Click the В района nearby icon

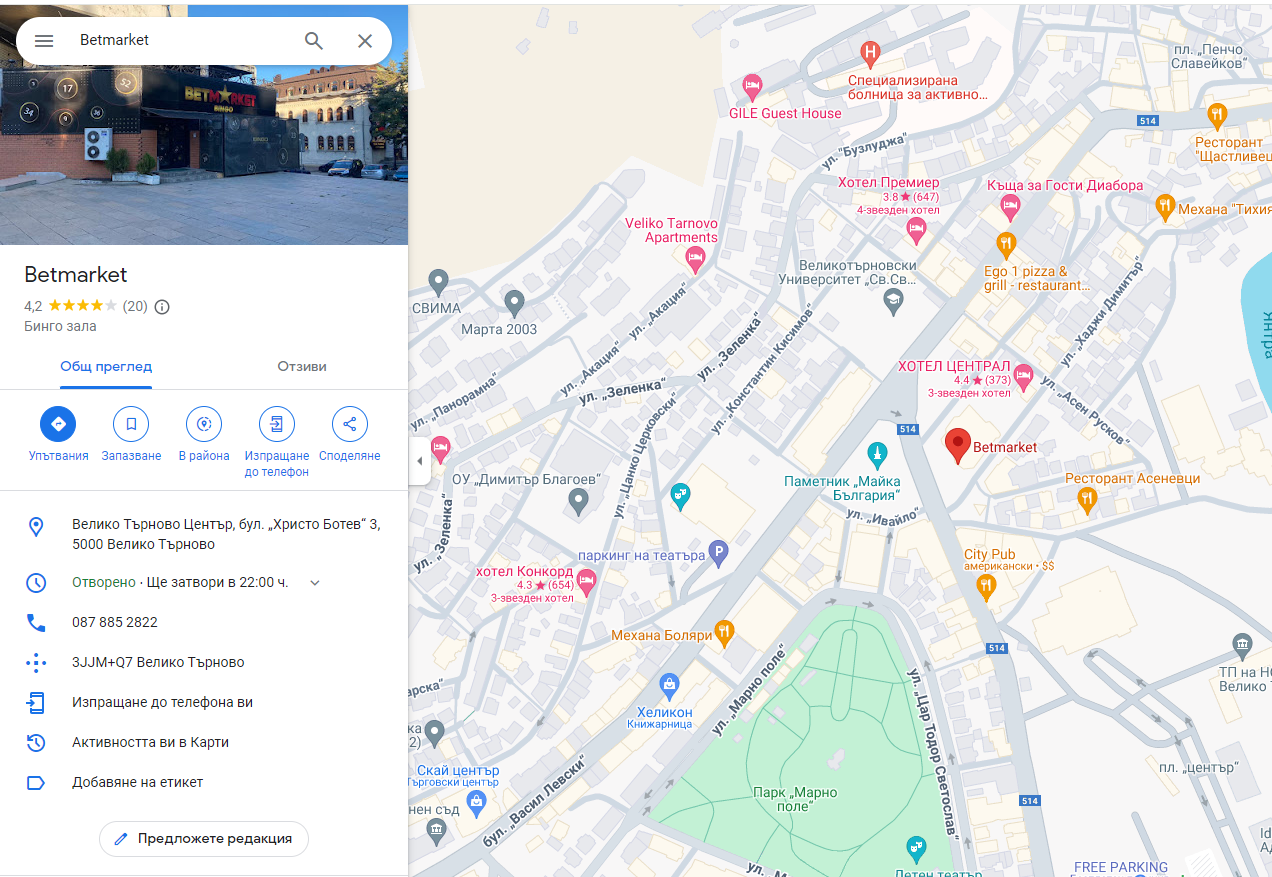coord(204,424)
